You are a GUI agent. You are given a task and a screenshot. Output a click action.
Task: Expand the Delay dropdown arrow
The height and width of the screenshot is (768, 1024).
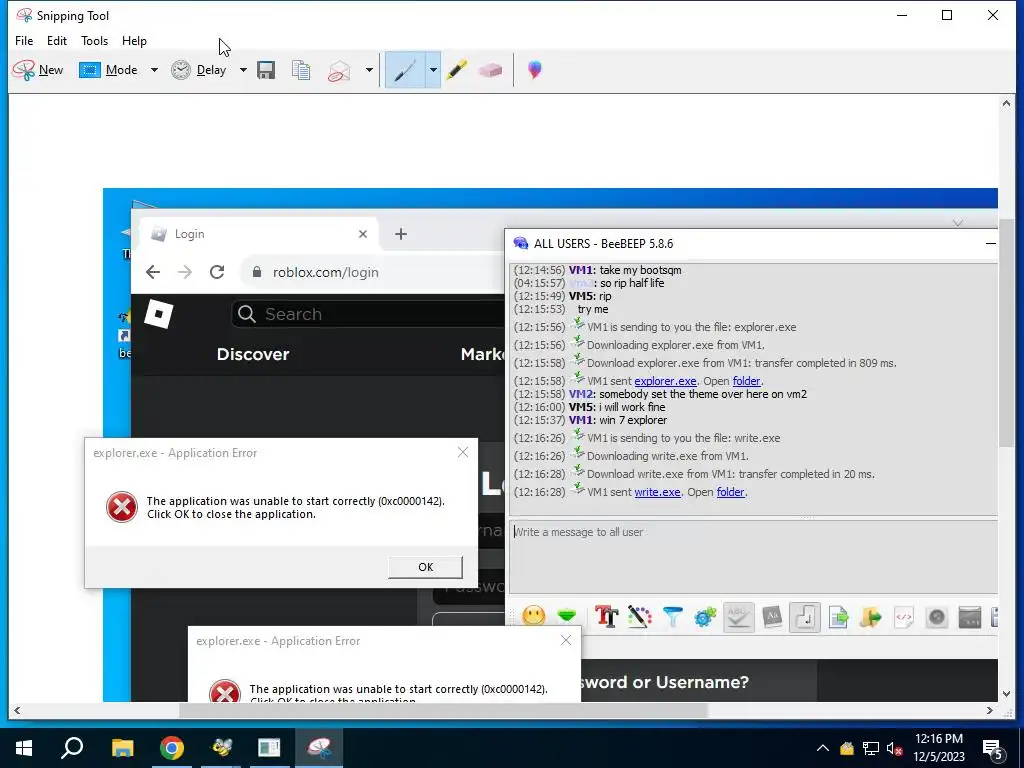243,70
